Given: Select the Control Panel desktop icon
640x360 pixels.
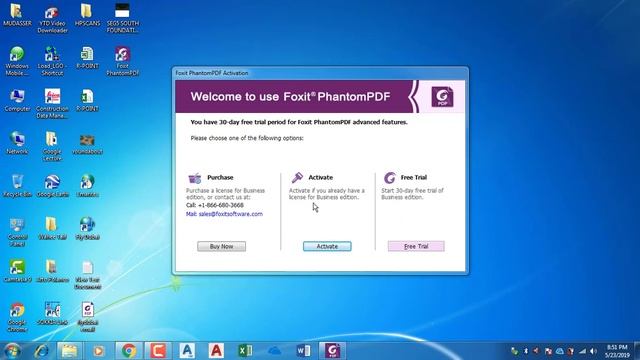Looking at the screenshot, I should click(x=17, y=232).
